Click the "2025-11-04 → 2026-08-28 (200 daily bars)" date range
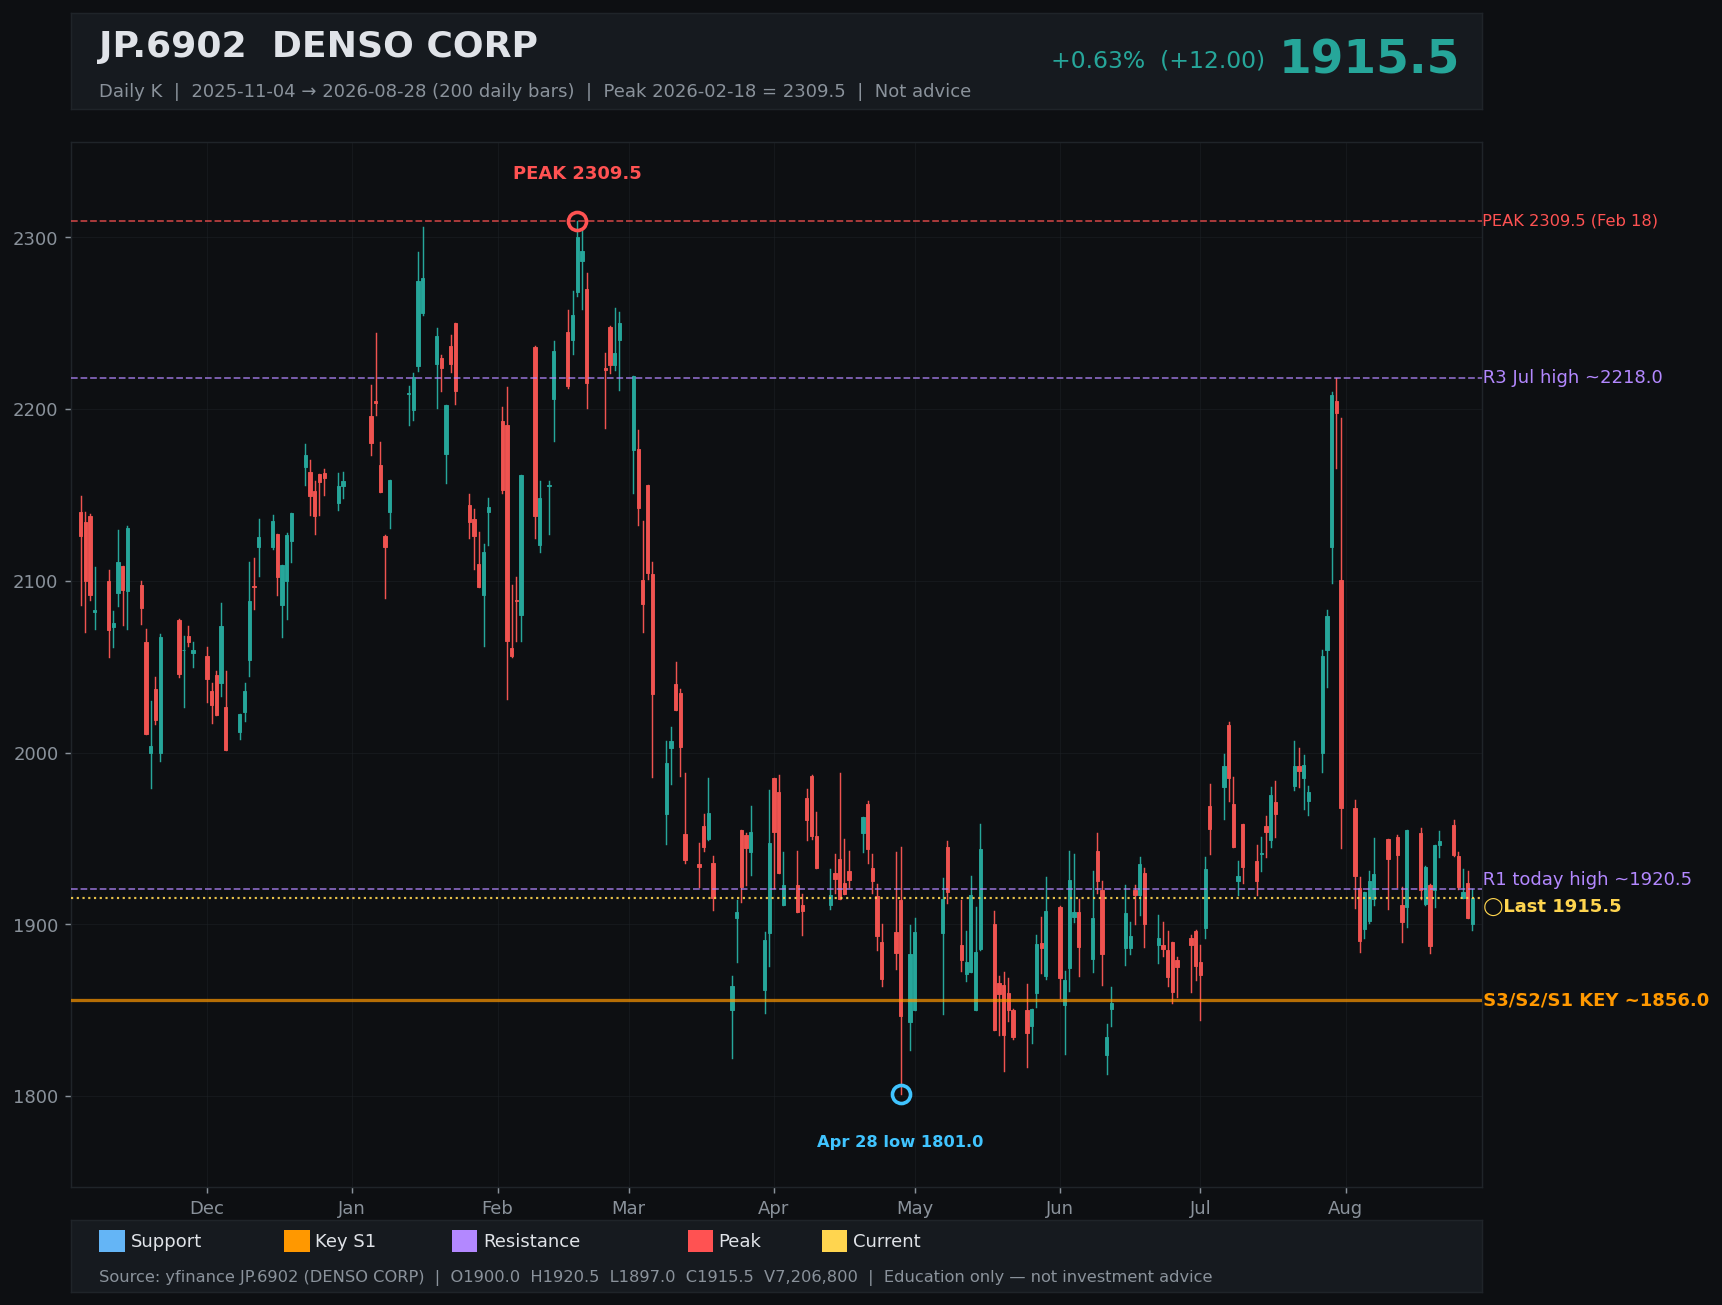Viewport: 1722px width, 1305px height. [383, 91]
